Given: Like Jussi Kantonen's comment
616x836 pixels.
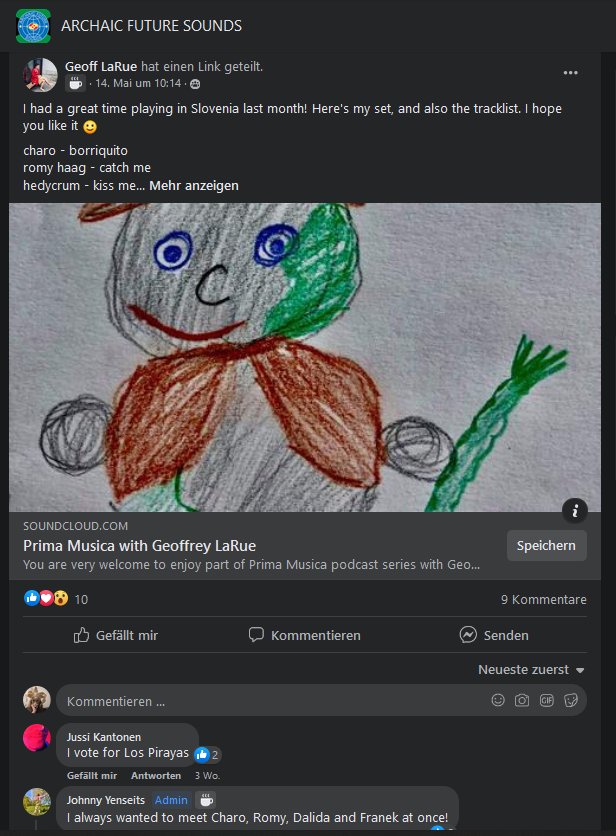Looking at the screenshot, I should pos(92,776).
